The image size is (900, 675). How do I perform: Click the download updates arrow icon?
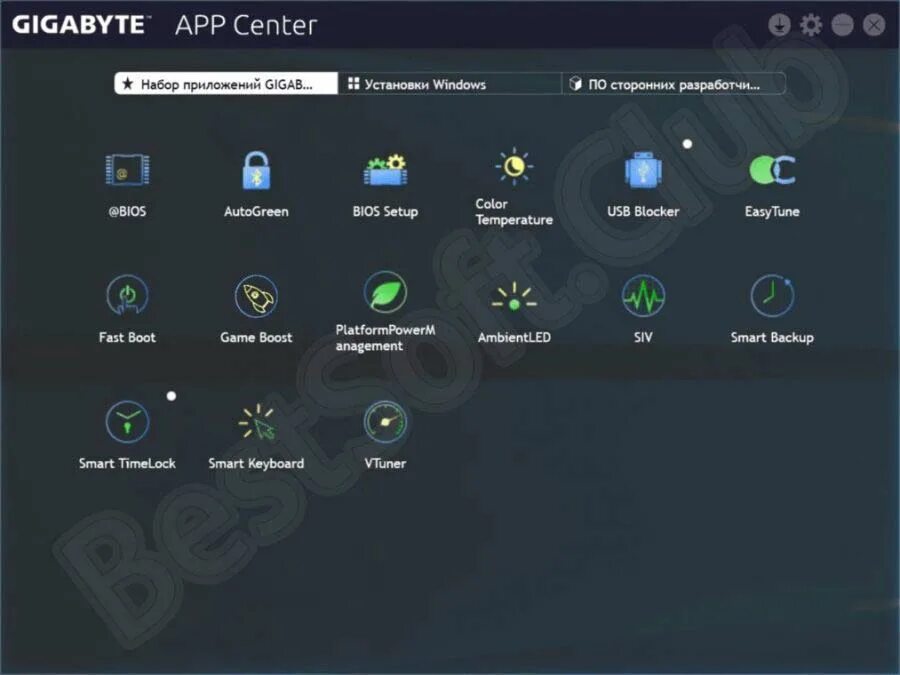click(x=779, y=25)
